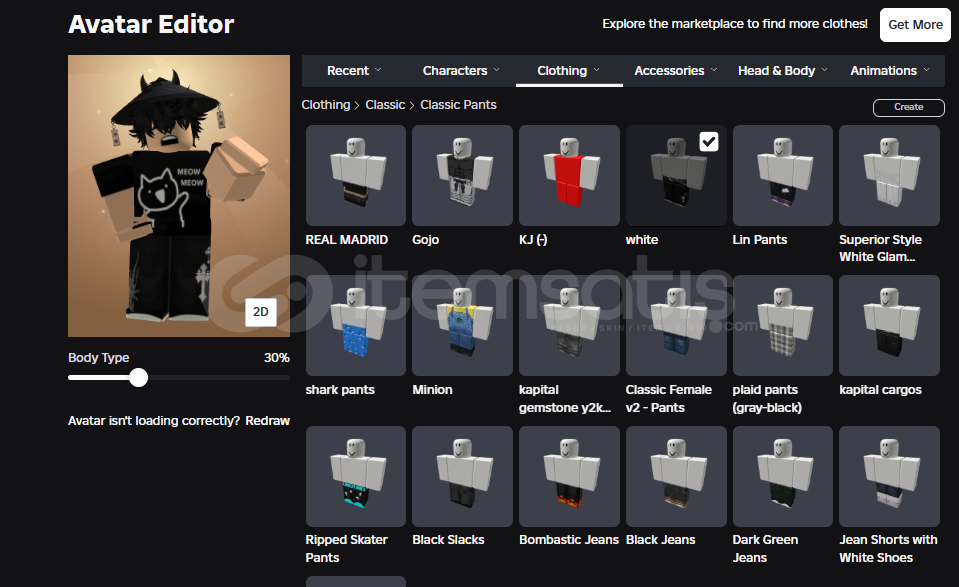Click the Avatar Editor page title
959x587 pixels.
[151, 24]
